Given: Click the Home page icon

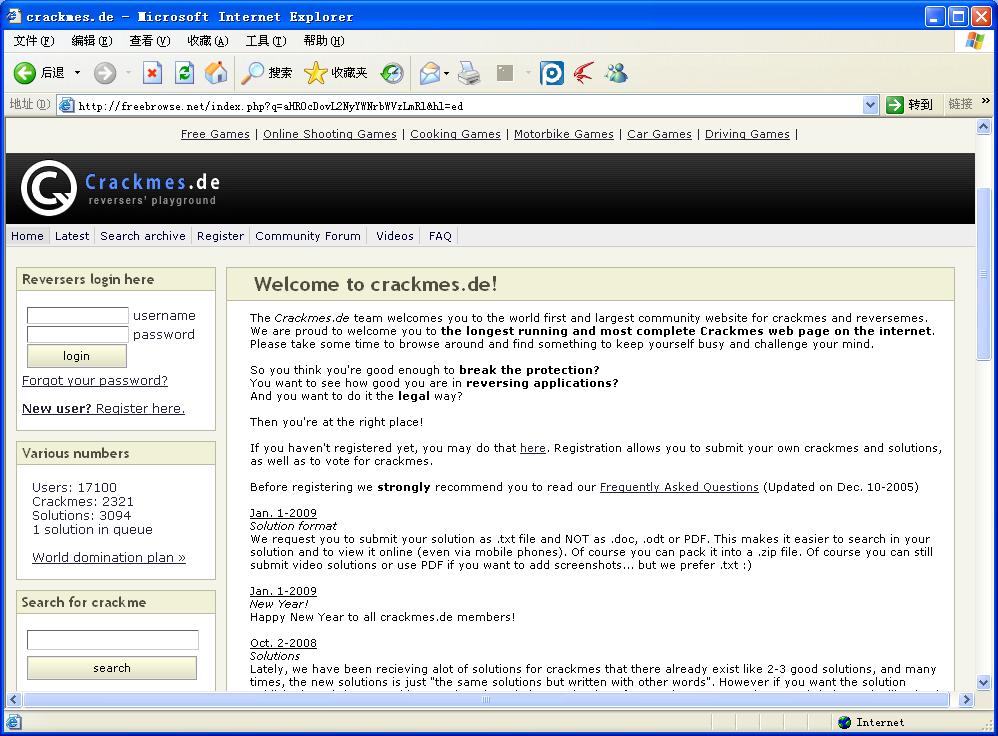Looking at the screenshot, I should pos(216,73).
